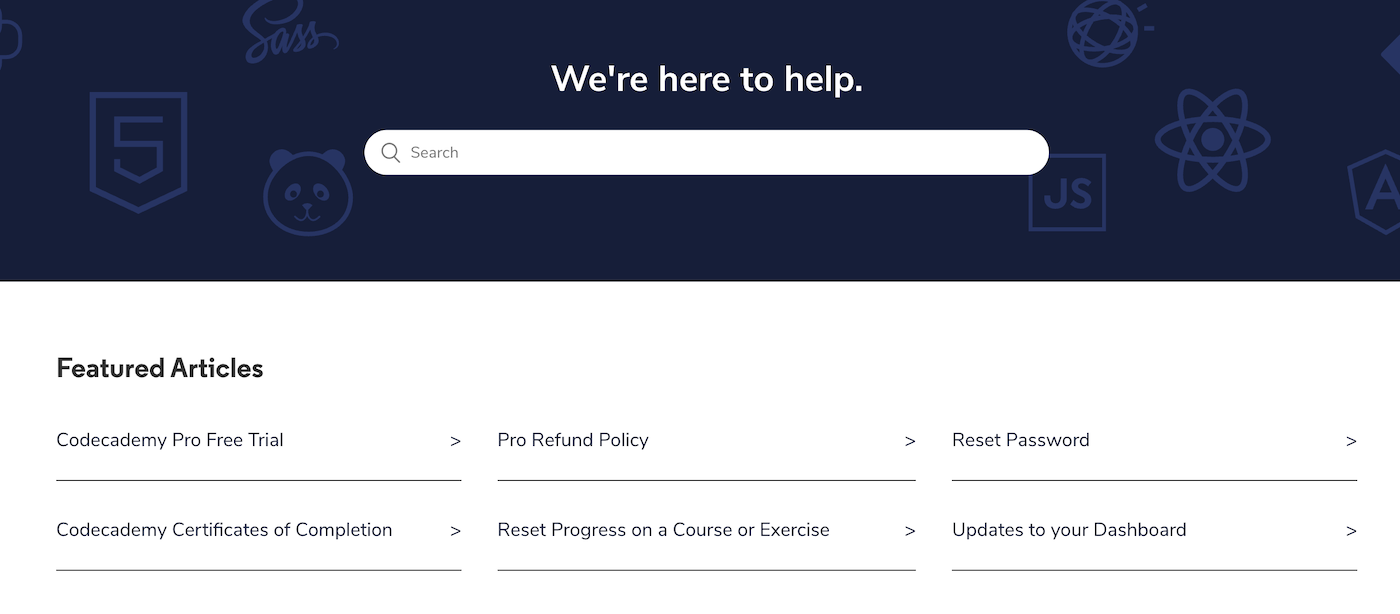
Task: Click chevron next to Pro Free Trial
Action: coord(455,441)
